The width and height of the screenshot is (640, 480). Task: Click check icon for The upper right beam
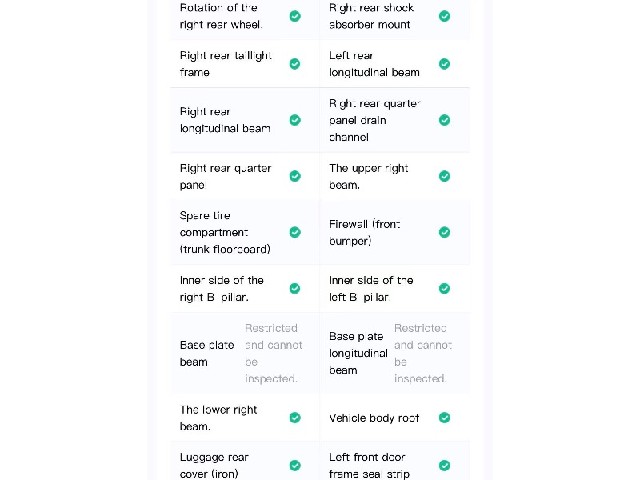click(444, 176)
